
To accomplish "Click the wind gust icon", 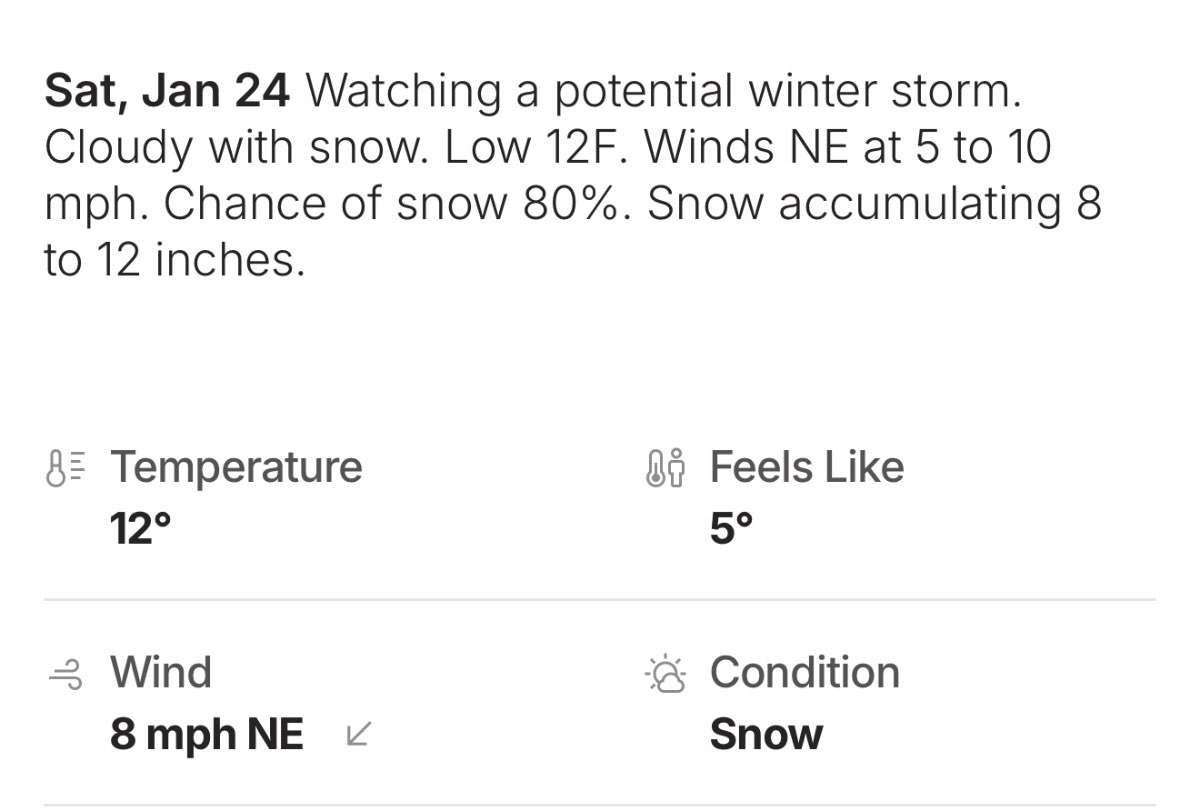I will pyautogui.click(x=66, y=675).
